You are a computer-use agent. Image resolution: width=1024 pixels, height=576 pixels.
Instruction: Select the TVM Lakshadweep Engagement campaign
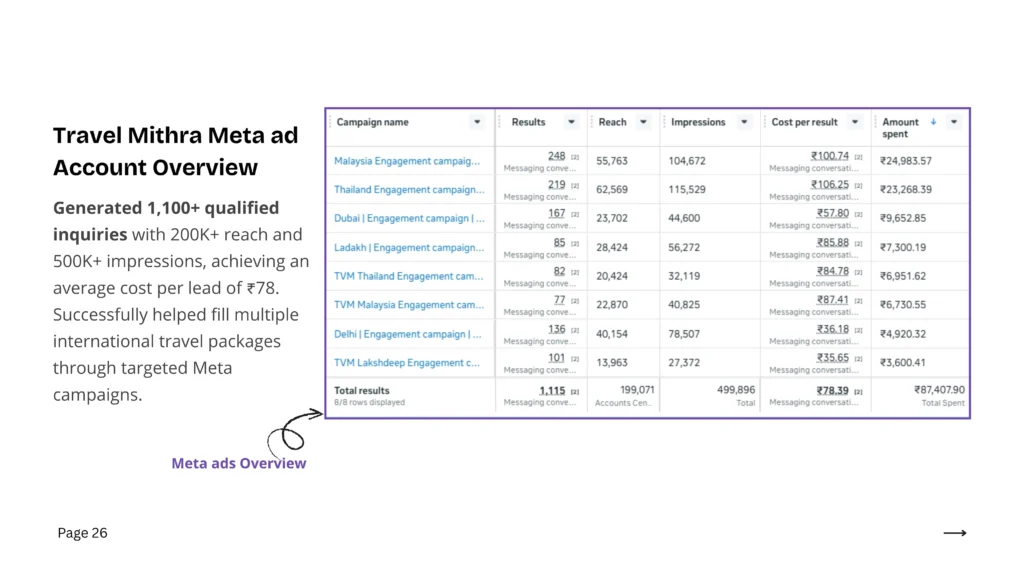pyautogui.click(x=408, y=363)
